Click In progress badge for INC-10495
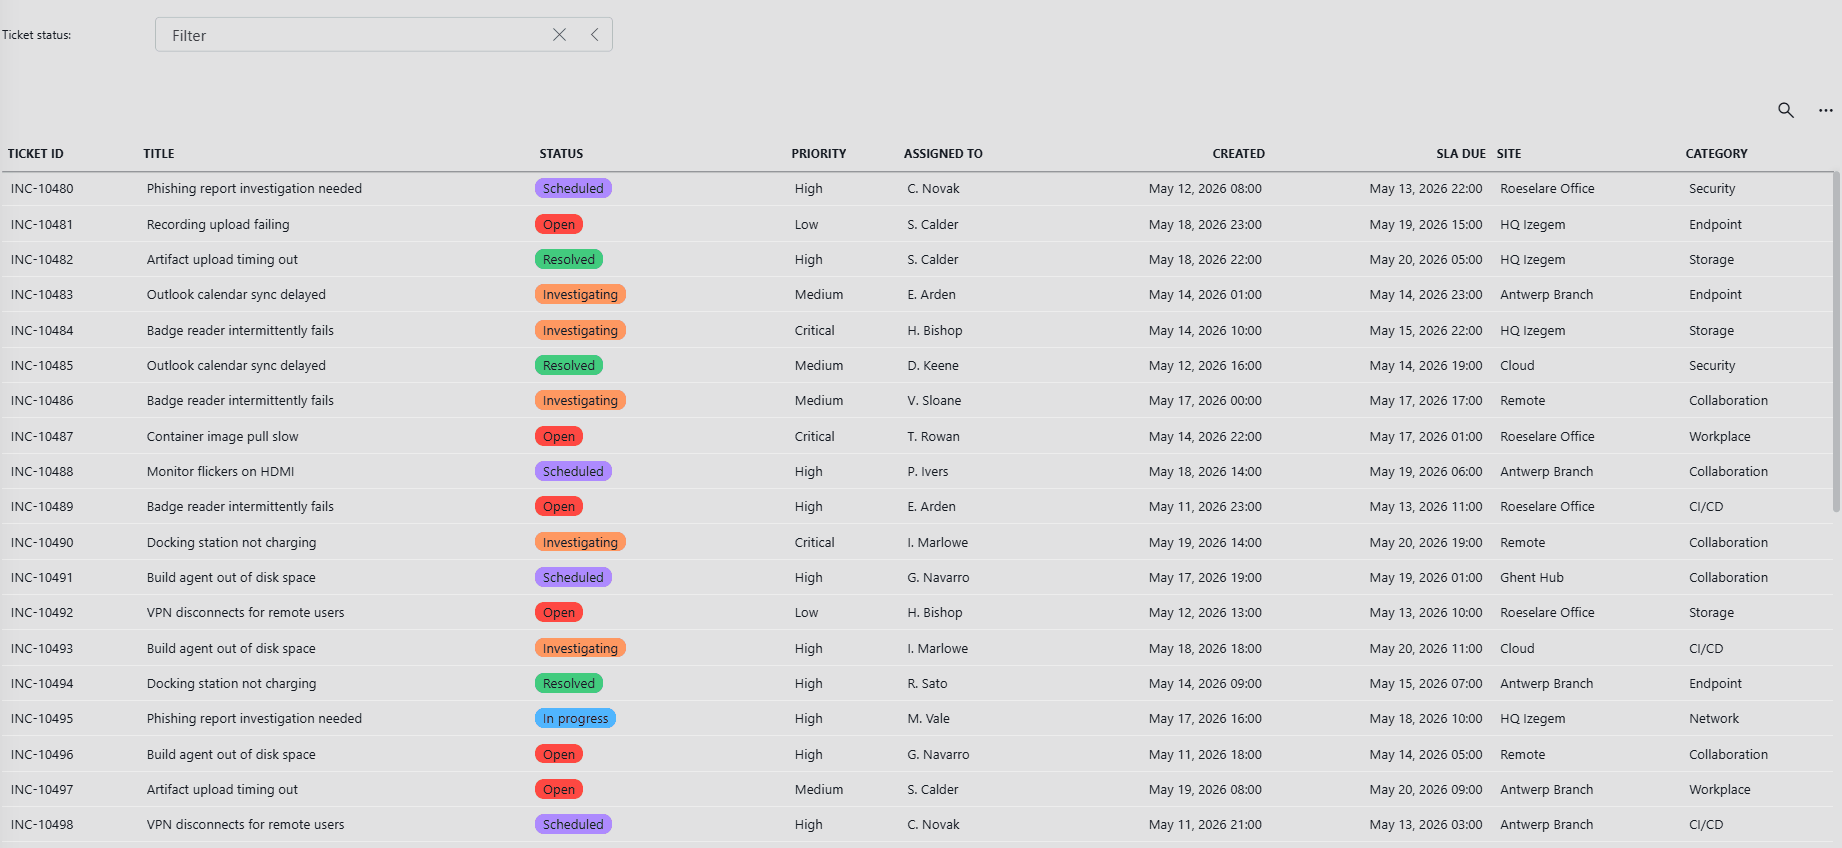This screenshot has height=848, width=1842. click(x=575, y=719)
